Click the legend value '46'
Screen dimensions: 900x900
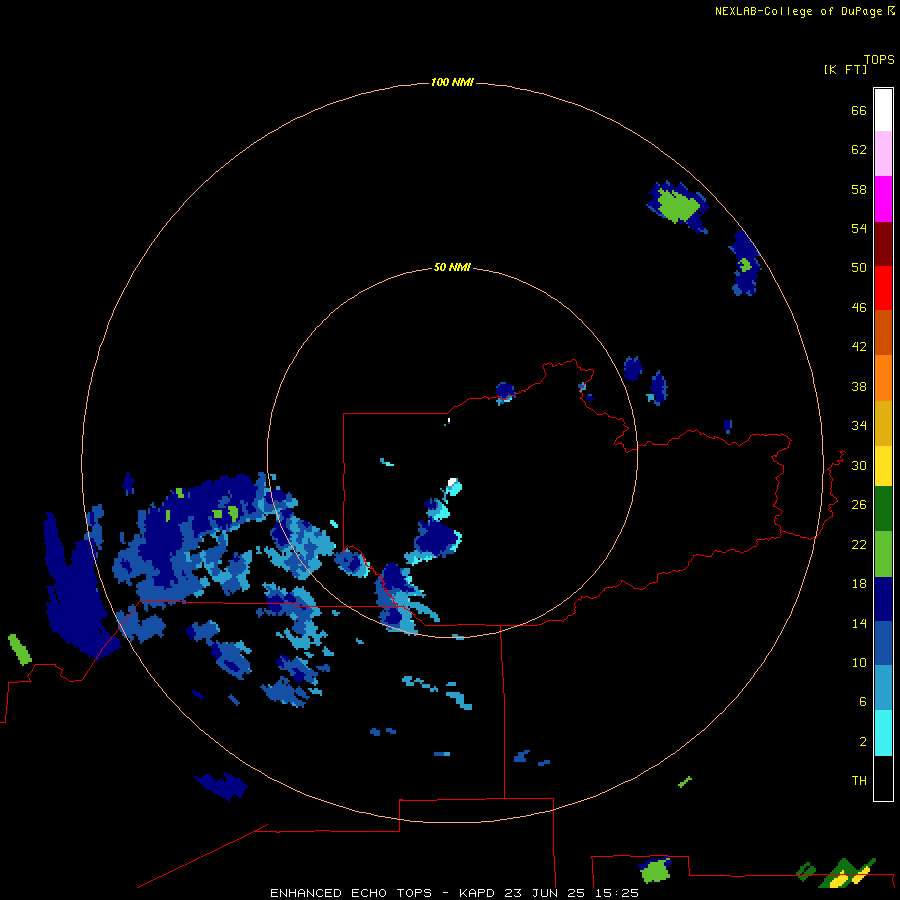click(859, 308)
